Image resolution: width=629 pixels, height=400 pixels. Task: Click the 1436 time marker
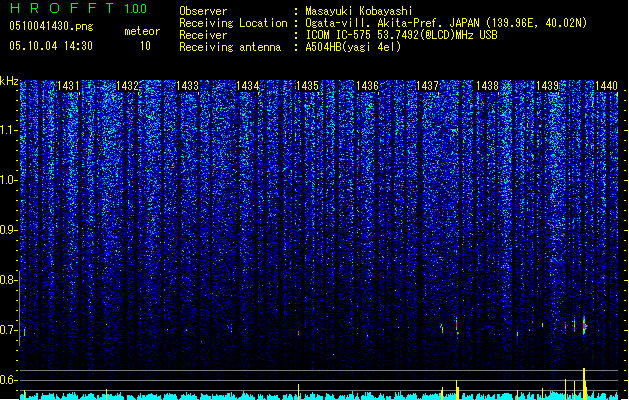[367, 86]
